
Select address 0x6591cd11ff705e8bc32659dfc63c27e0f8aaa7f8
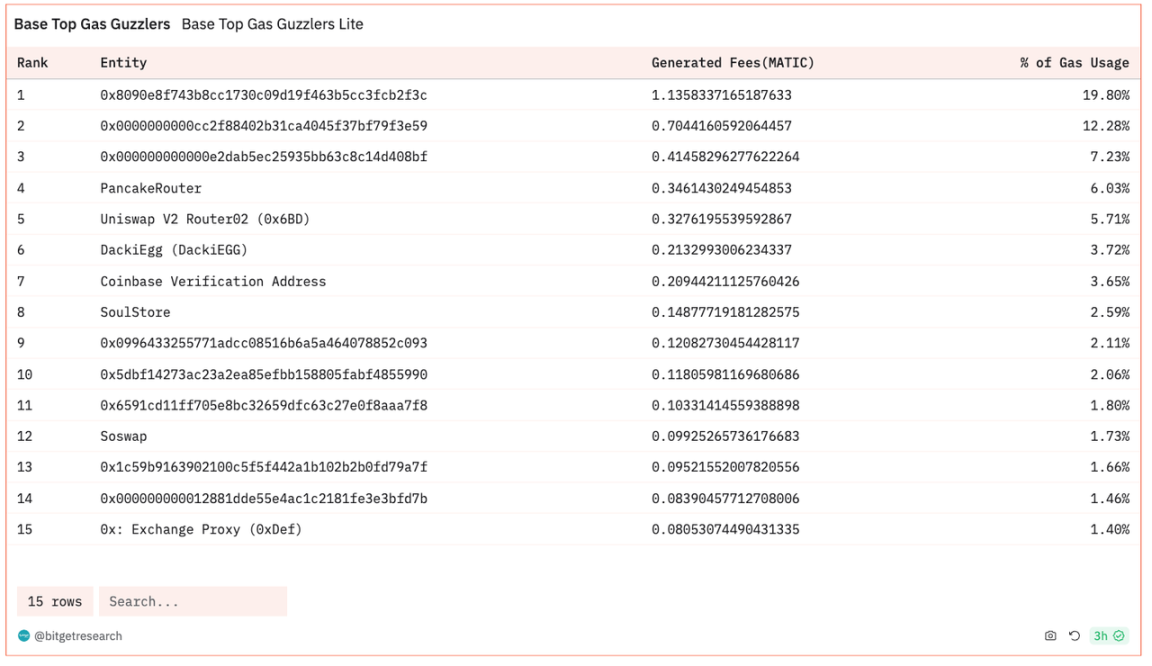point(264,406)
